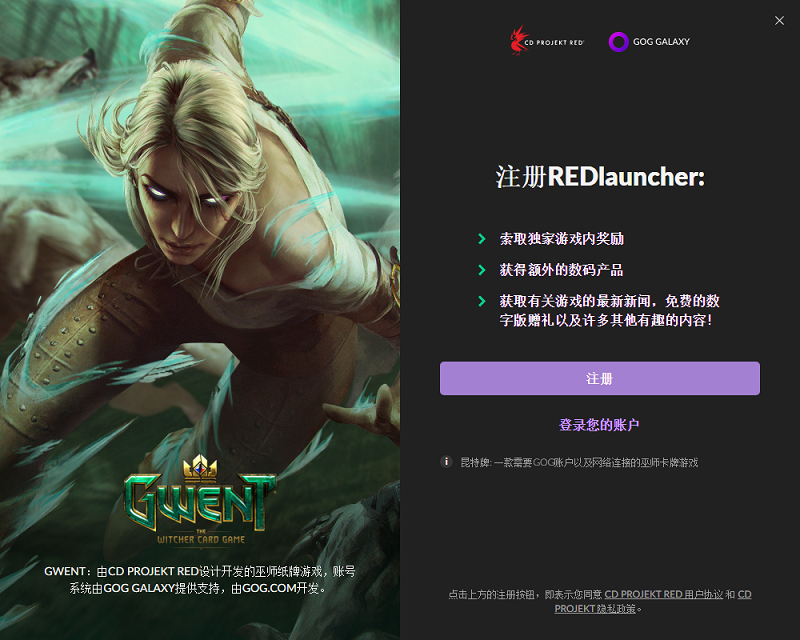Open the 登录您的账户 login link

599,425
